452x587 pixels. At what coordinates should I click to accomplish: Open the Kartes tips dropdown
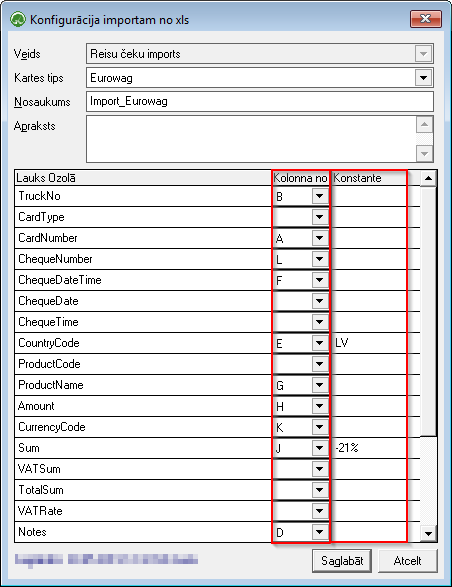[424, 78]
